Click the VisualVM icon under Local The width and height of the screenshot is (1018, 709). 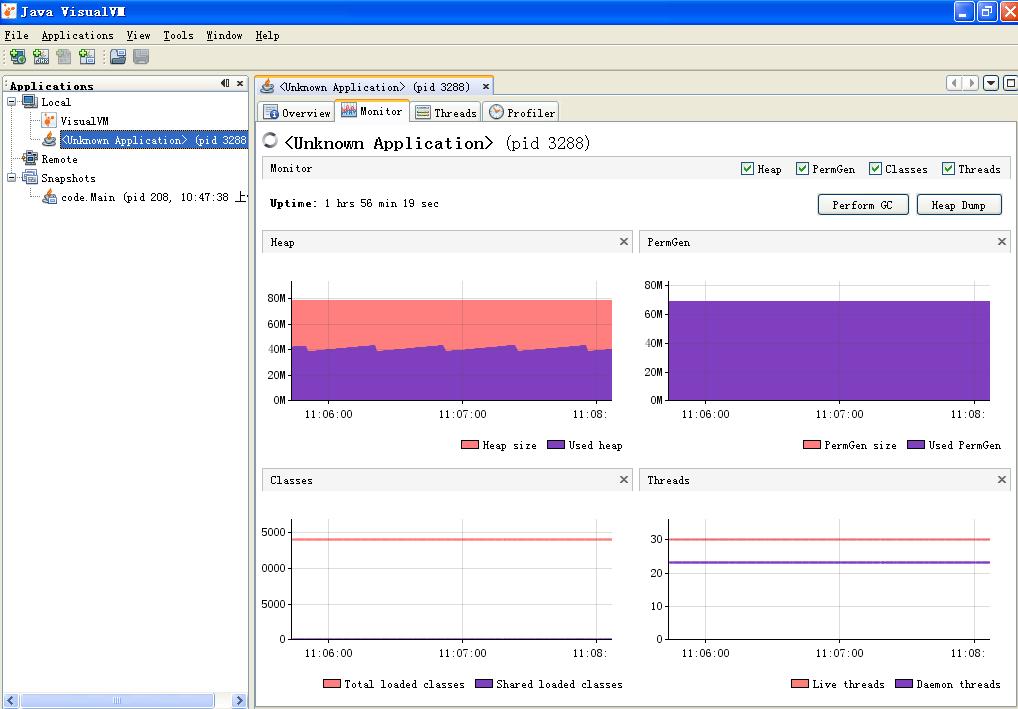[x=49, y=120]
